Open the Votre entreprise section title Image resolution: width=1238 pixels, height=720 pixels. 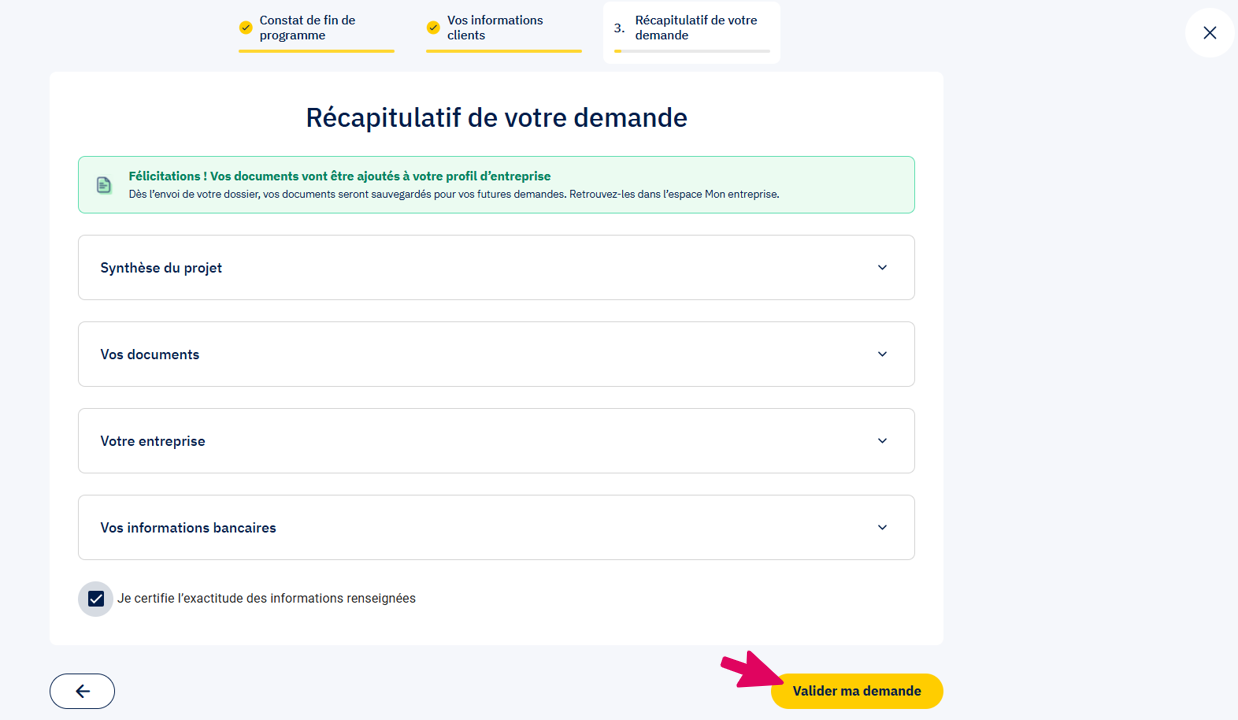click(153, 441)
